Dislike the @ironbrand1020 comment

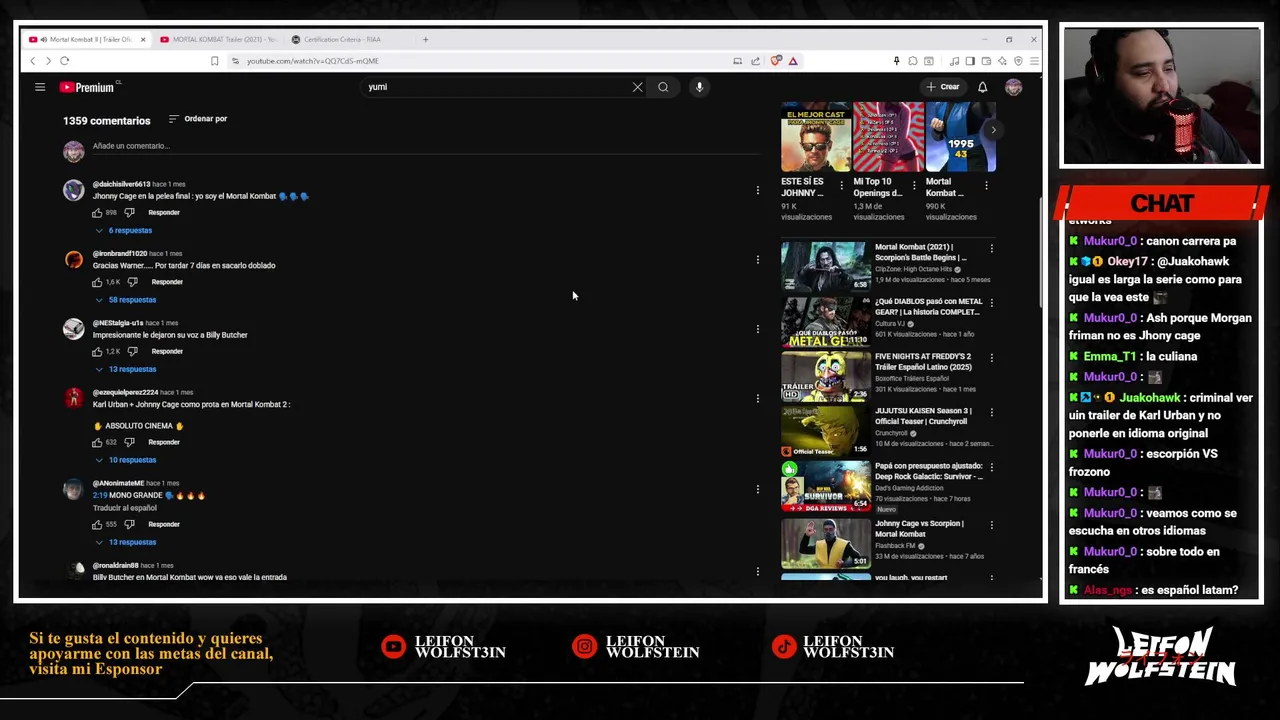[132, 282]
